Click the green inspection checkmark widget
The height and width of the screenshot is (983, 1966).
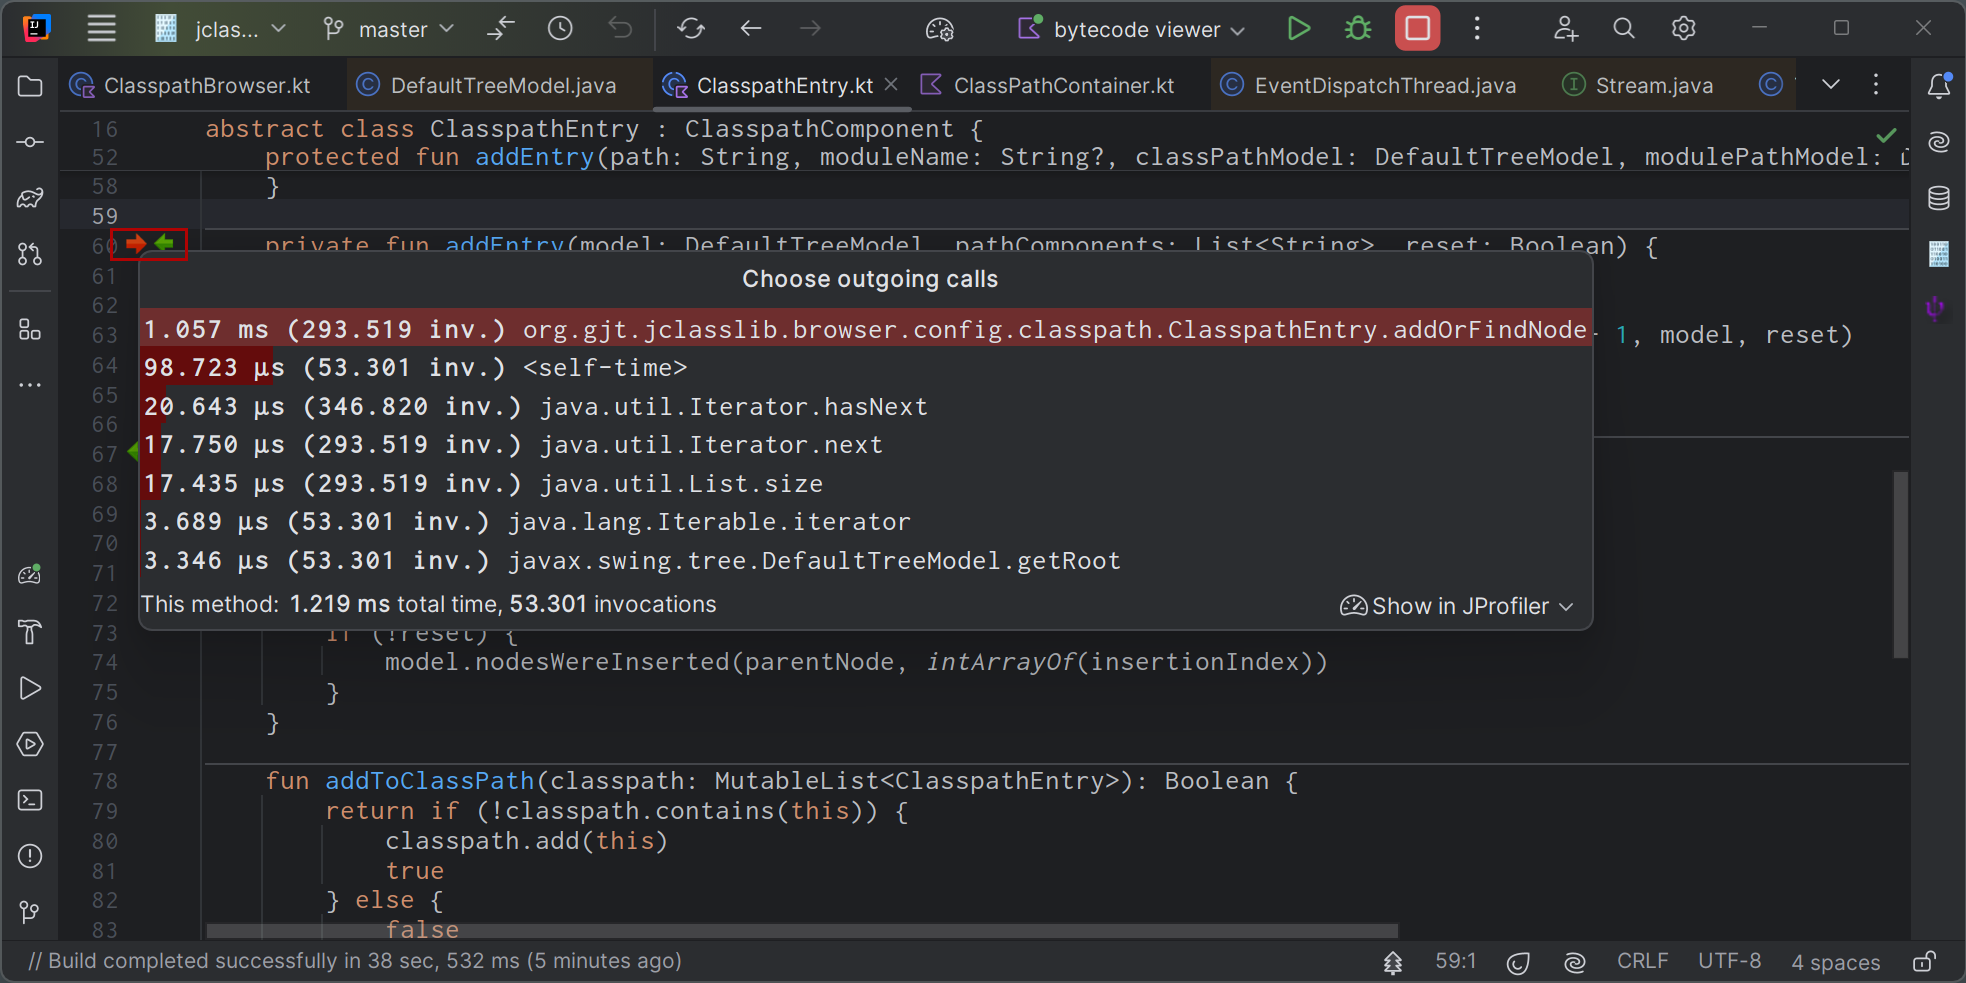click(1886, 134)
